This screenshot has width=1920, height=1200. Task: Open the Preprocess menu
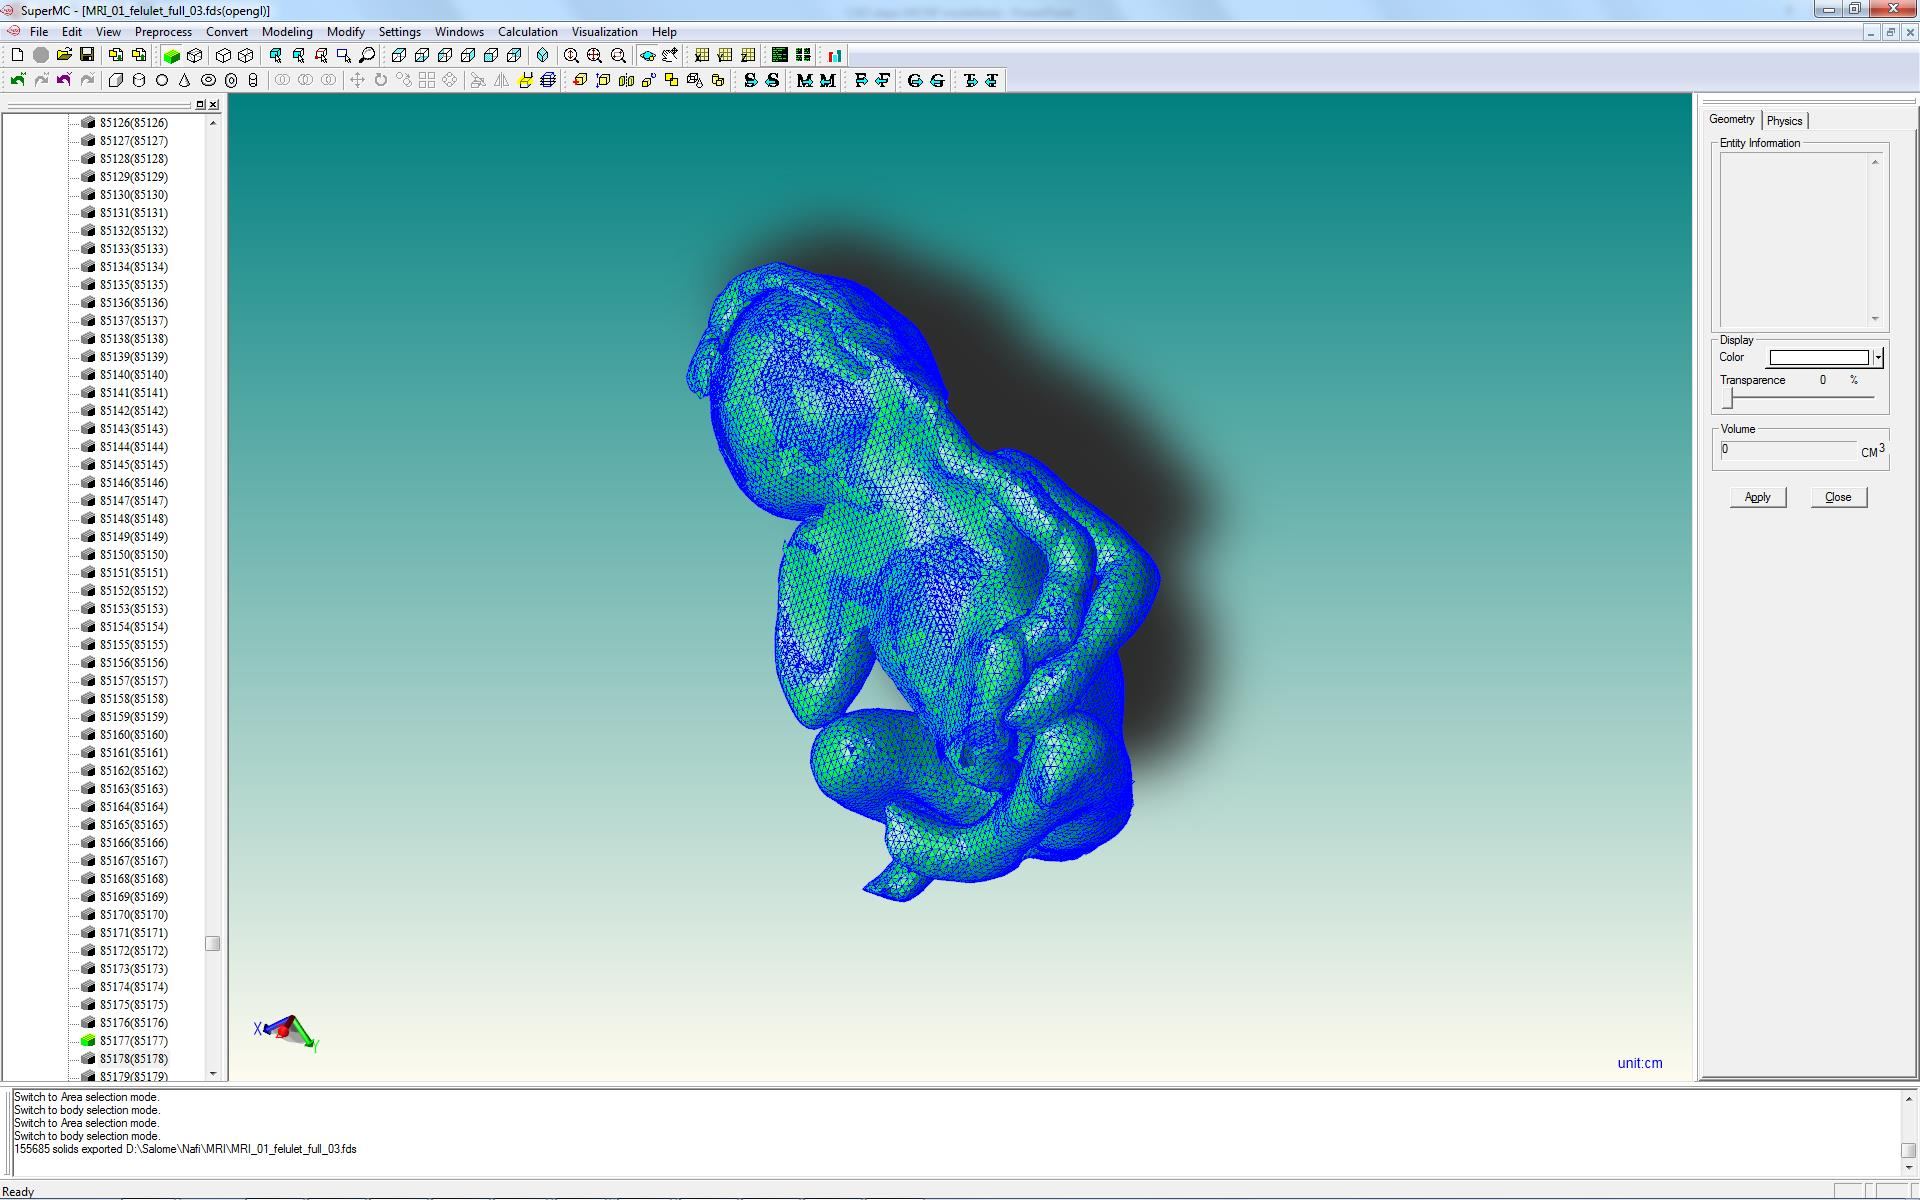point(163,31)
